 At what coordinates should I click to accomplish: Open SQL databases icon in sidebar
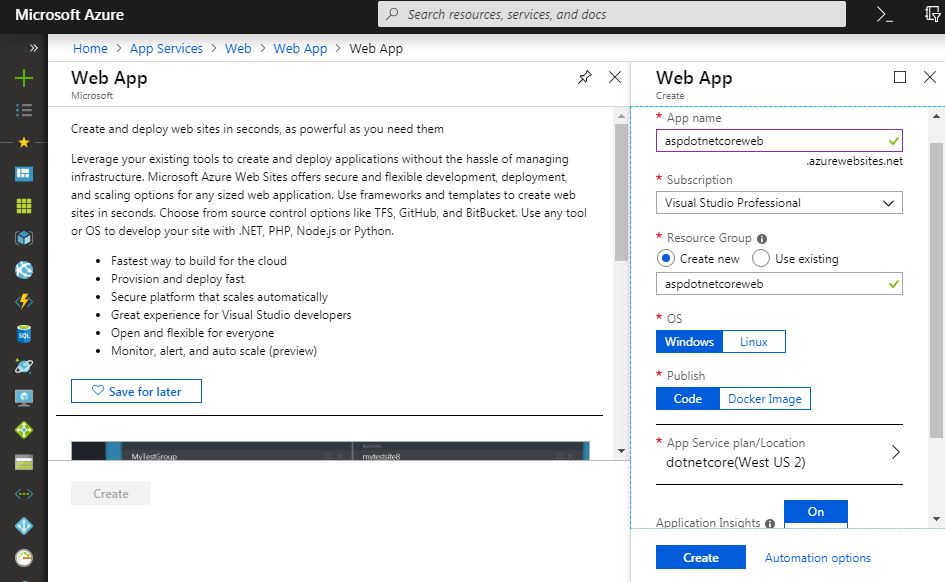[x=24, y=334]
